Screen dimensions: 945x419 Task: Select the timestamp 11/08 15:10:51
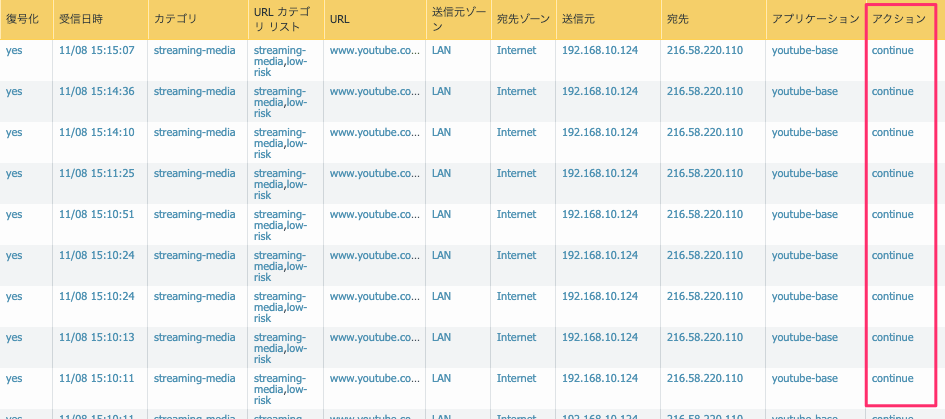(96, 215)
